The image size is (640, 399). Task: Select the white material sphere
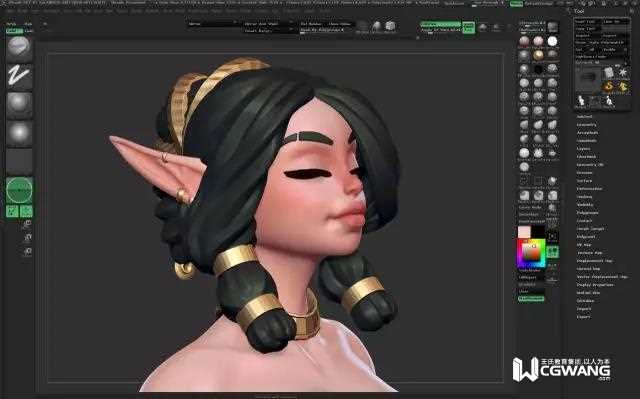pos(552,41)
